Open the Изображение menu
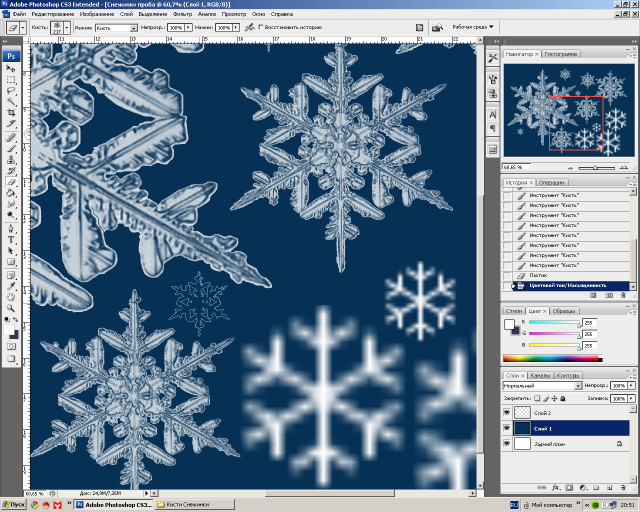Screen dimensions: 640x512 pos(97,14)
